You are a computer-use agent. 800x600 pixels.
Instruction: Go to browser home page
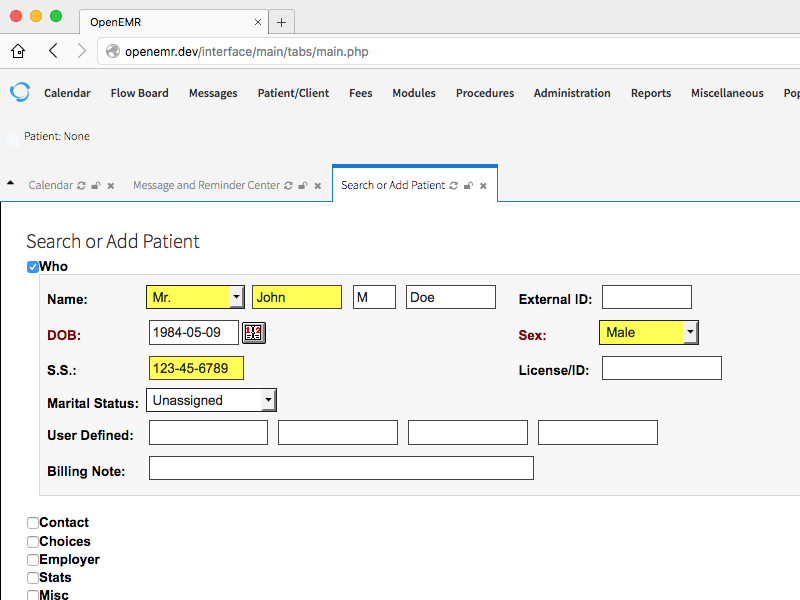tap(18, 51)
